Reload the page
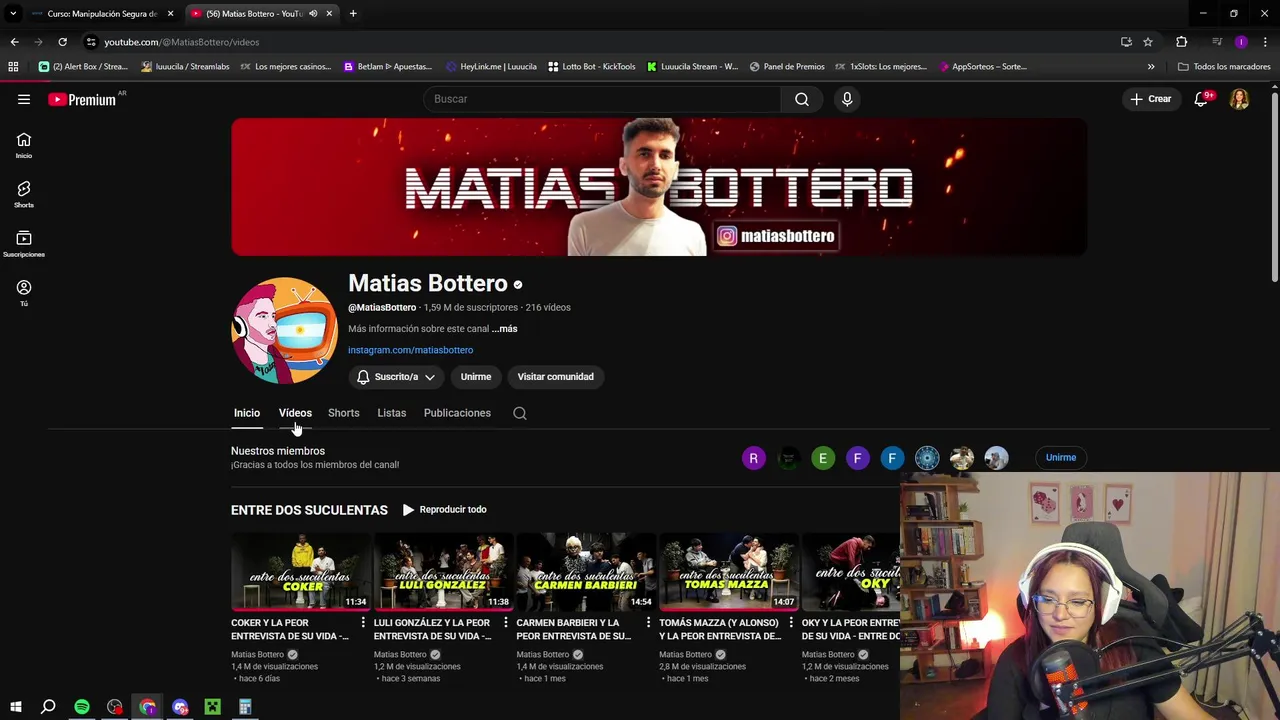Image resolution: width=1280 pixels, height=720 pixels. [x=62, y=42]
